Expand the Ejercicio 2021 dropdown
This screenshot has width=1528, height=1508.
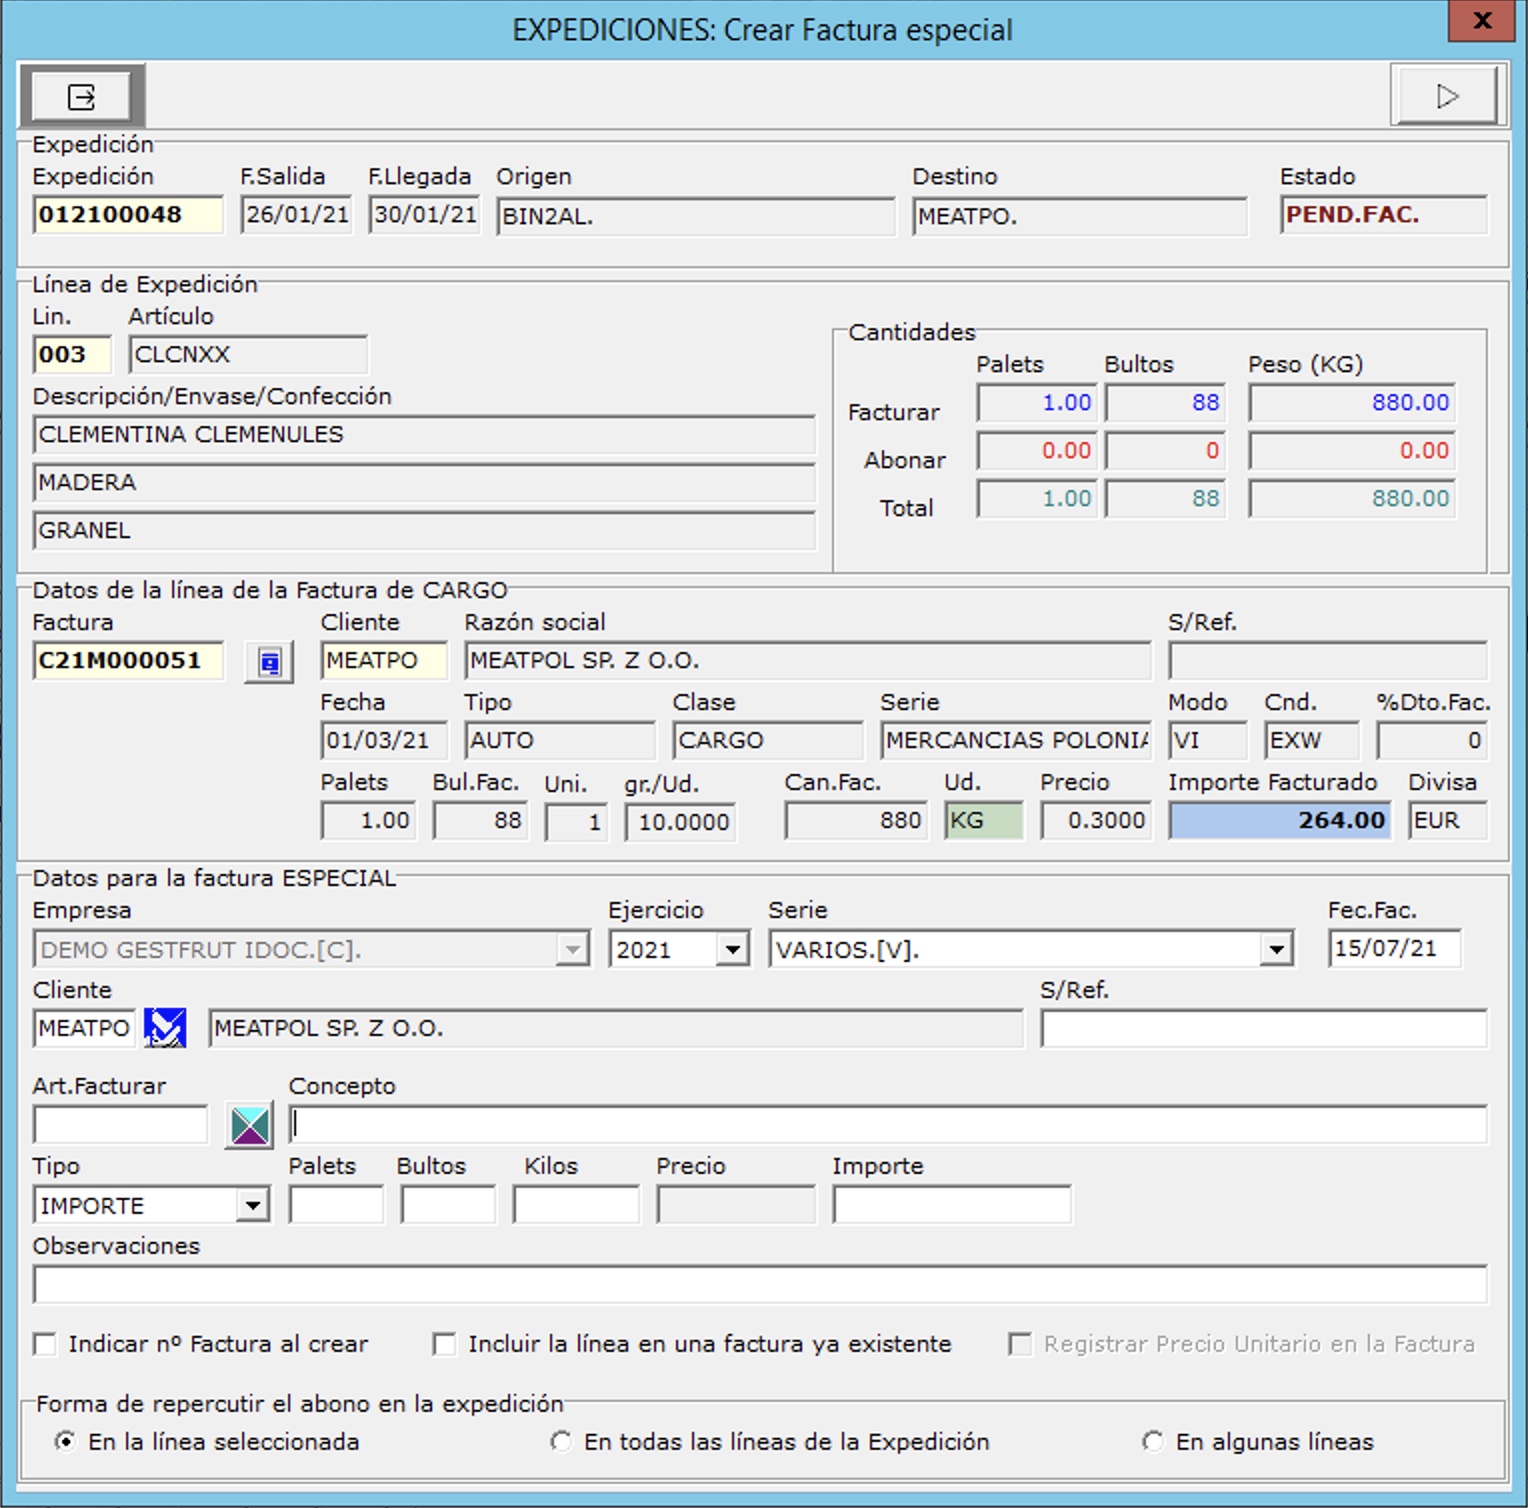(x=733, y=949)
